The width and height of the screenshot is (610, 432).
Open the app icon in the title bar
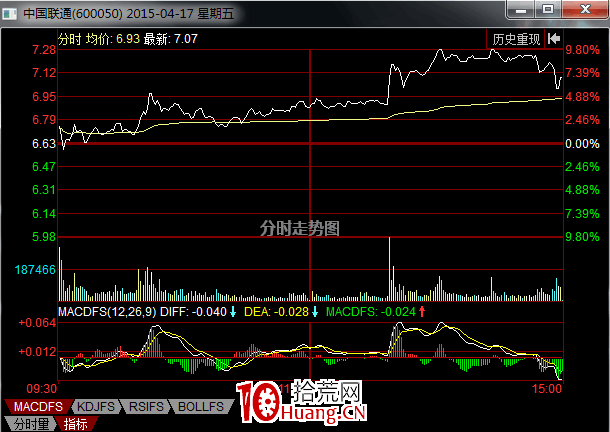coord(10,14)
